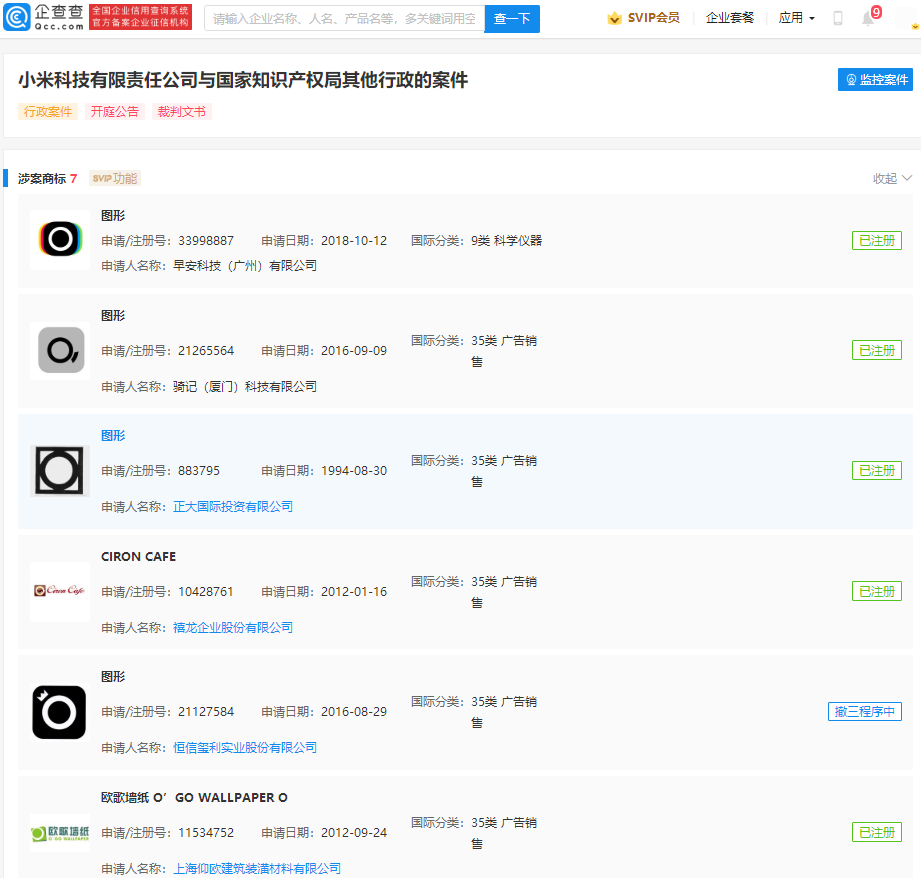Open the gray O trademark image for 21265564
This screenshot has width=921, height=878.
point(60,351)
